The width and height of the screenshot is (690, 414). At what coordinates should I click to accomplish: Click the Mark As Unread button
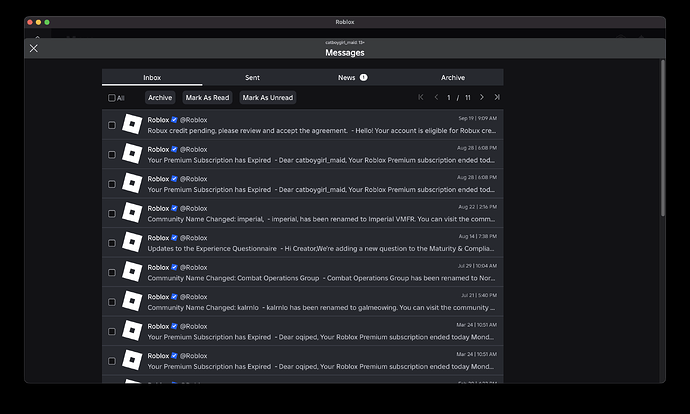pyautogui.click(x=268, y=98)
